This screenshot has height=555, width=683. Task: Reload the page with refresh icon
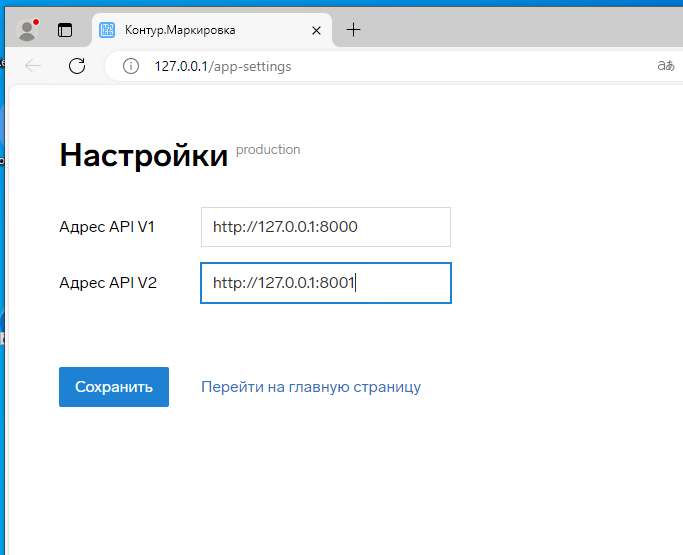[x=76, y=66]
